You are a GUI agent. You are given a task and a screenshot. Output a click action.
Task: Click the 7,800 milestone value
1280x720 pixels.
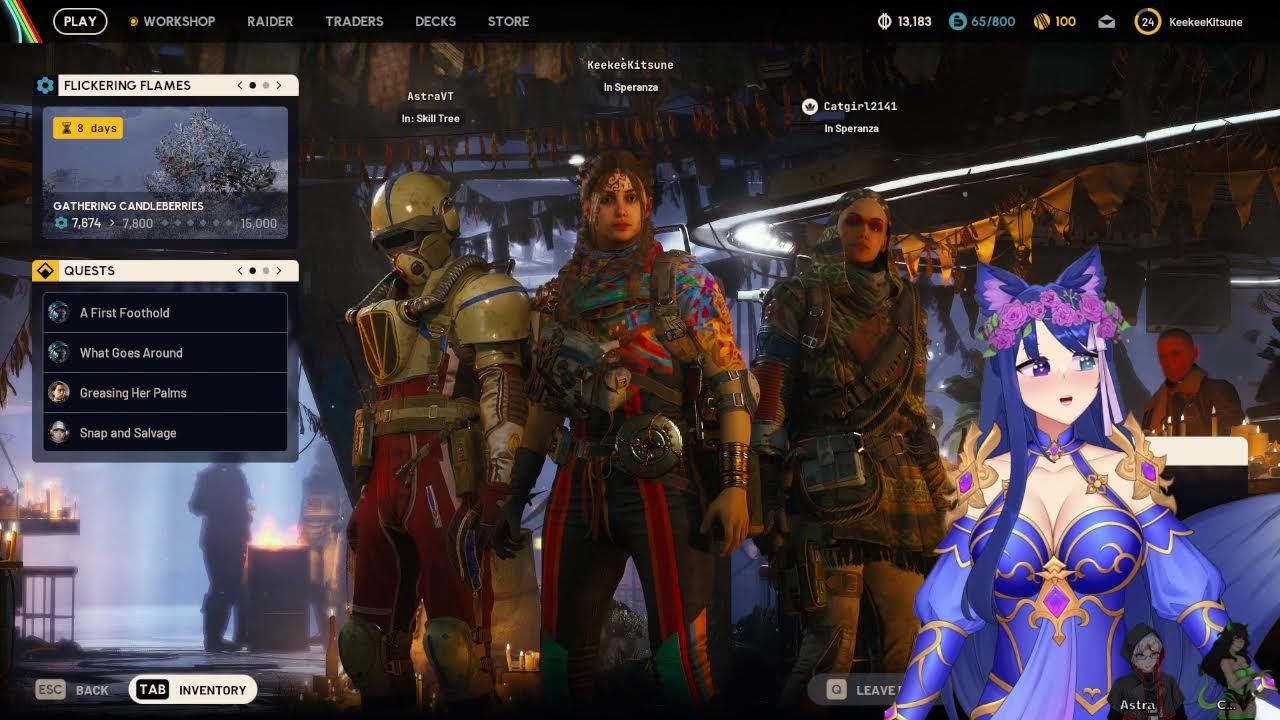(x=137, y=223)
